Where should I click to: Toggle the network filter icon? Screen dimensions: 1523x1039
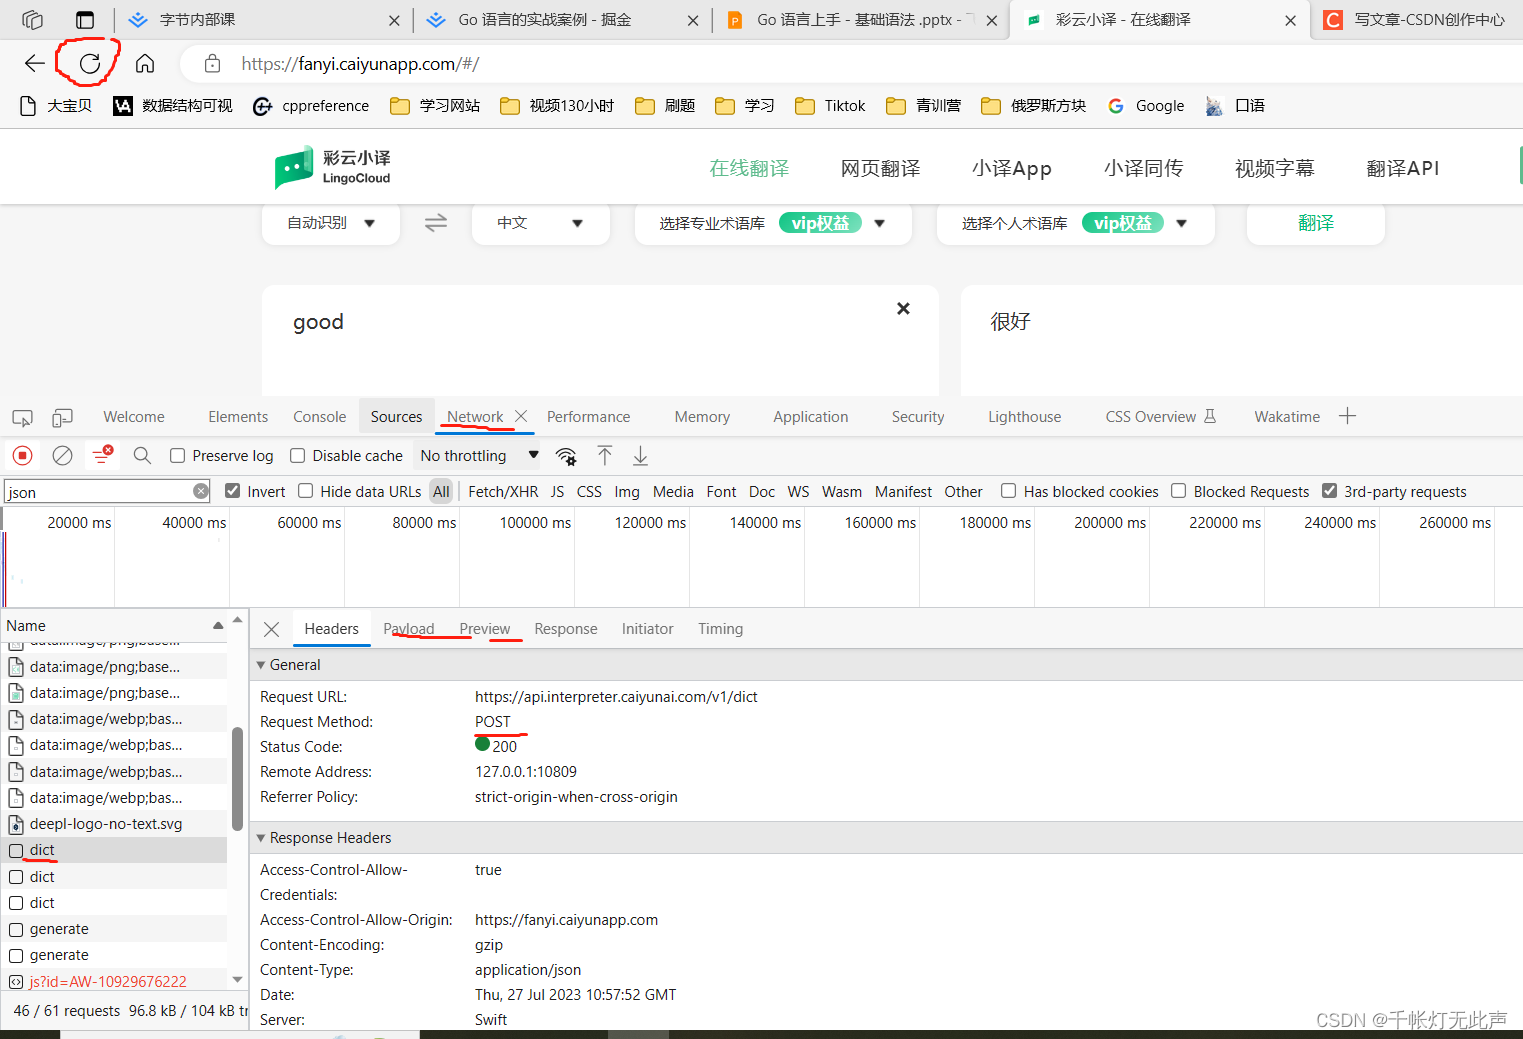tap(102, 456)
